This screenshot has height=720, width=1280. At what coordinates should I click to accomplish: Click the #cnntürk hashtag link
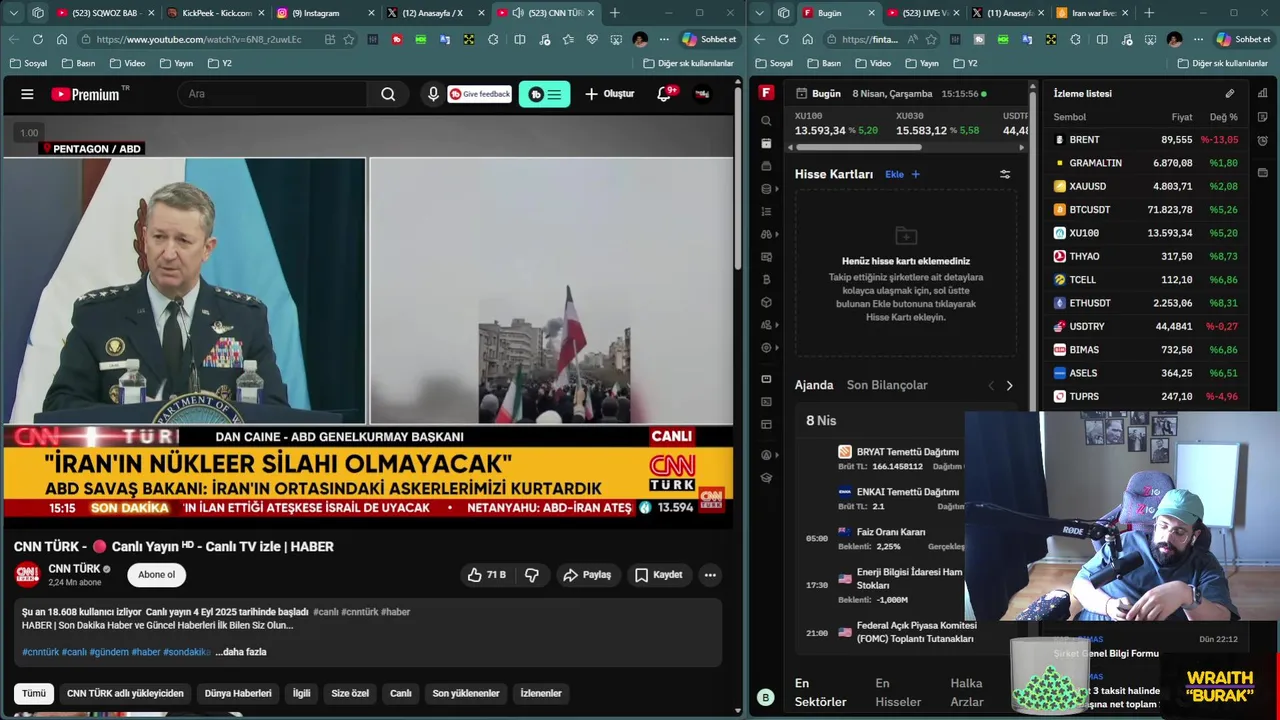(41, 652)
